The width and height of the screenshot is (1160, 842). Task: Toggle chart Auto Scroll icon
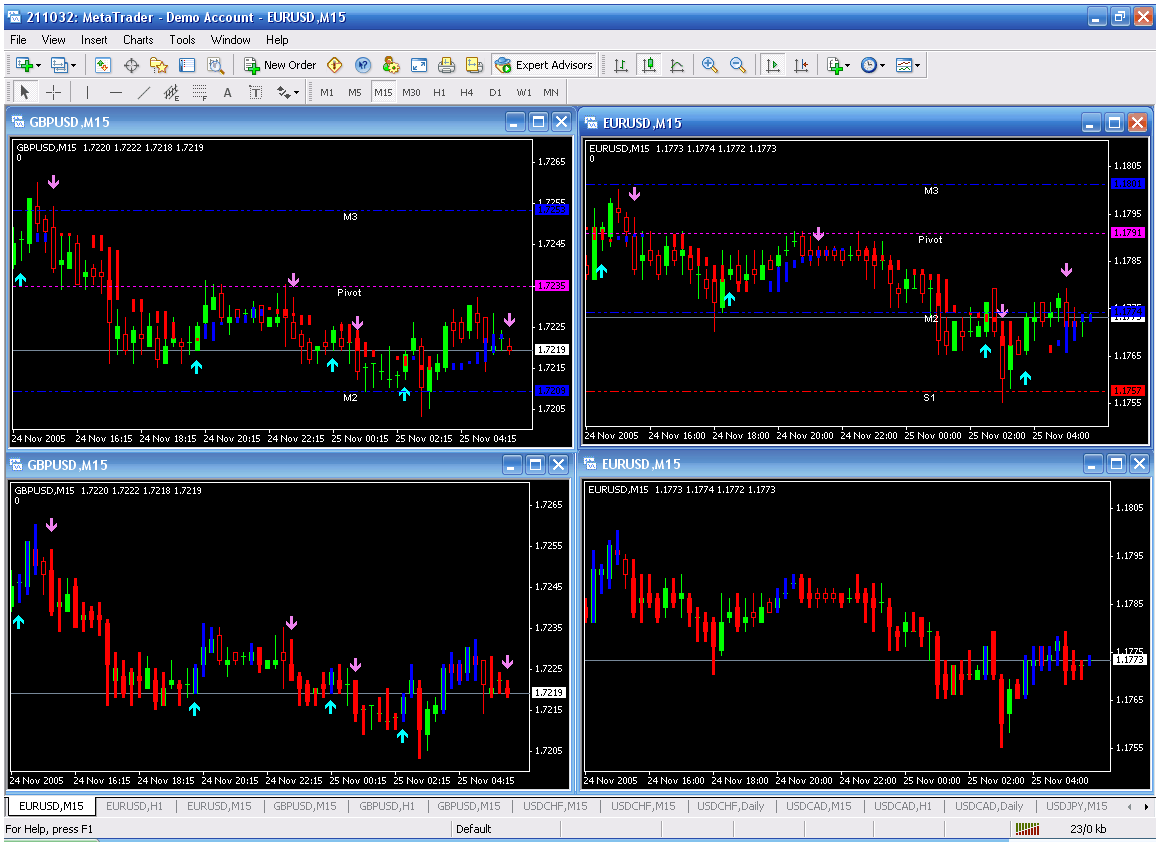pyautogui.click(x=772, y=65)
